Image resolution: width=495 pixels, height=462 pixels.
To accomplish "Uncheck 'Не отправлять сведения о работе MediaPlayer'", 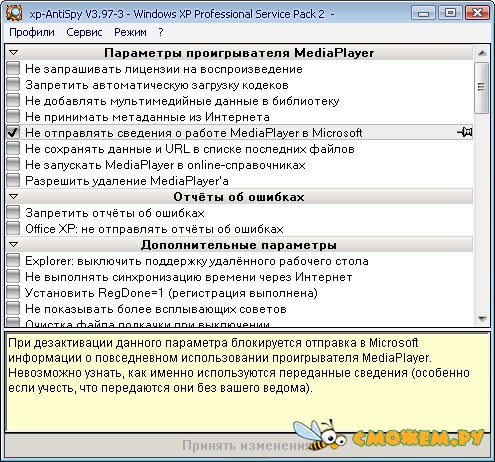I will [13, 132].
